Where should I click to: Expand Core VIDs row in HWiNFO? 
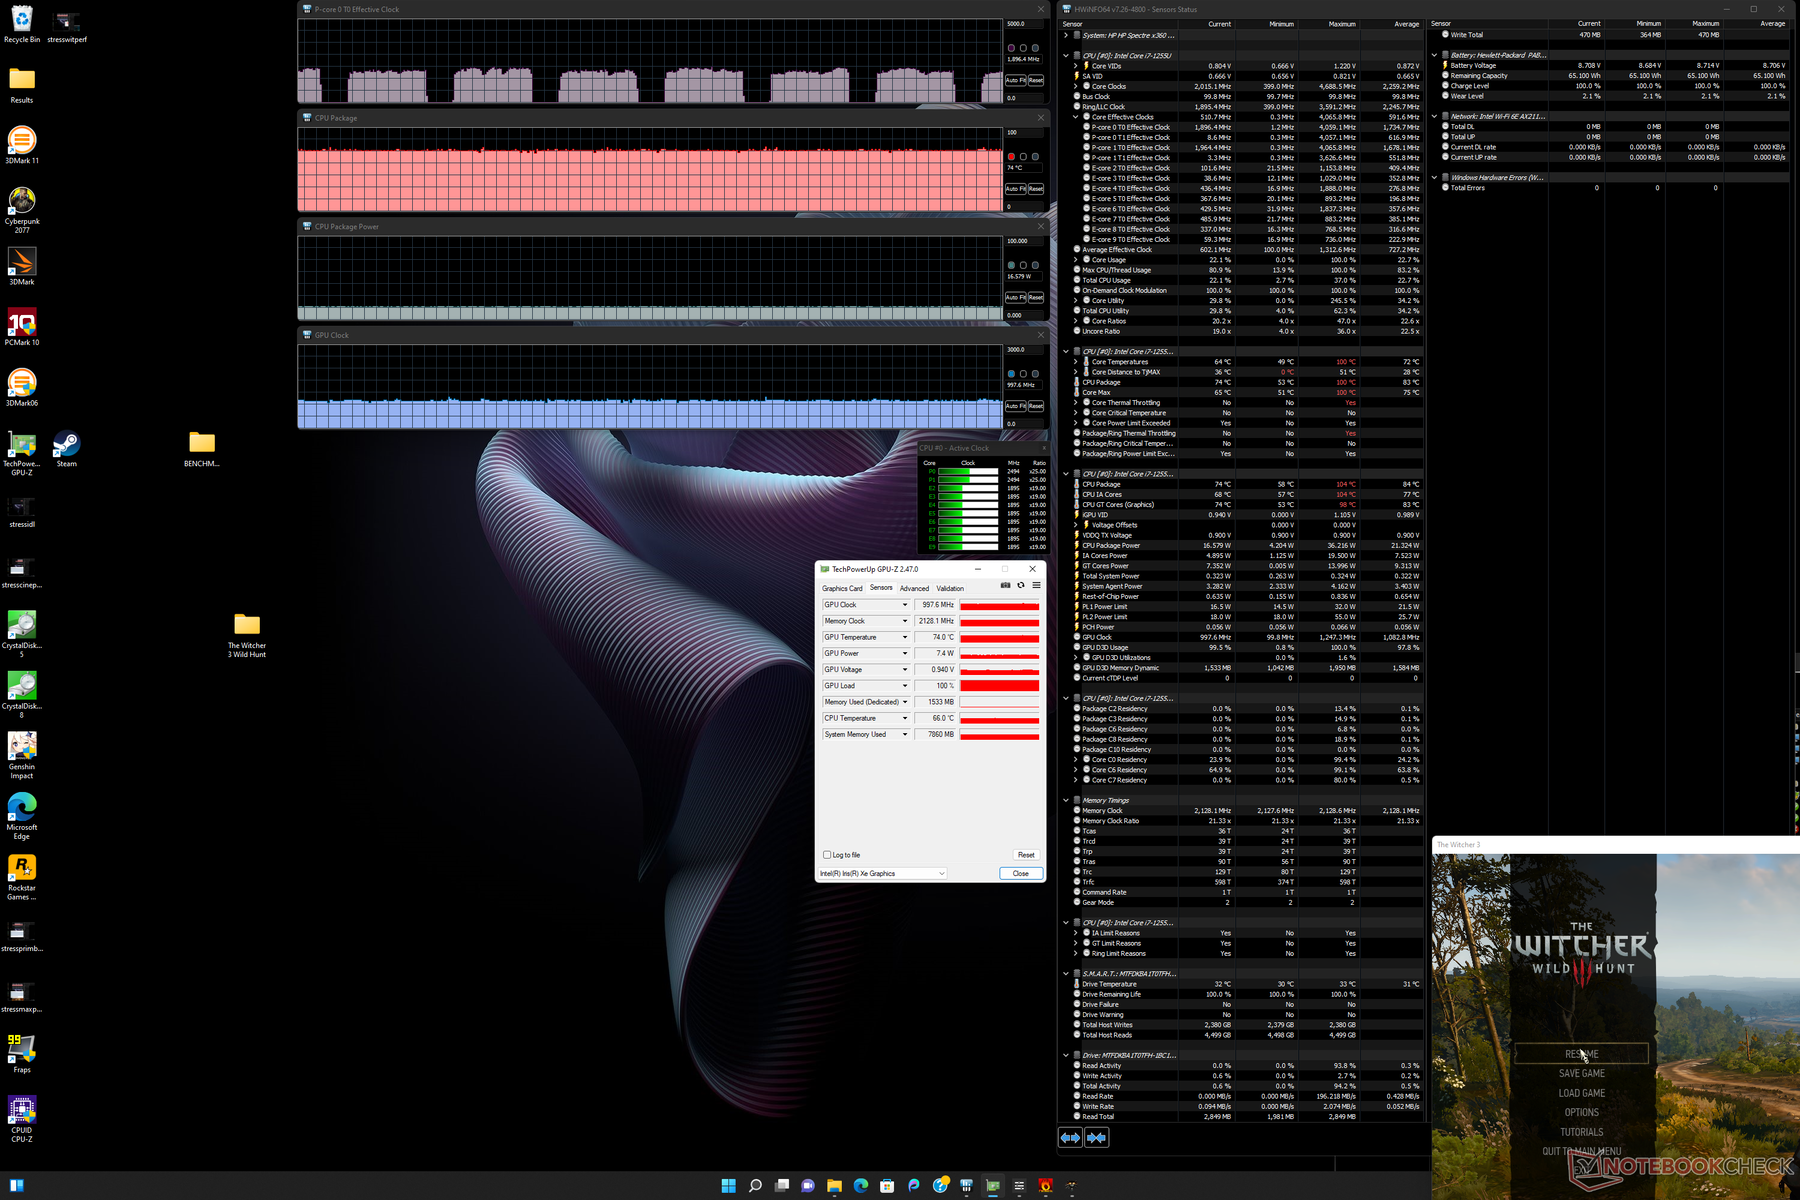(x=1076, y=66)
